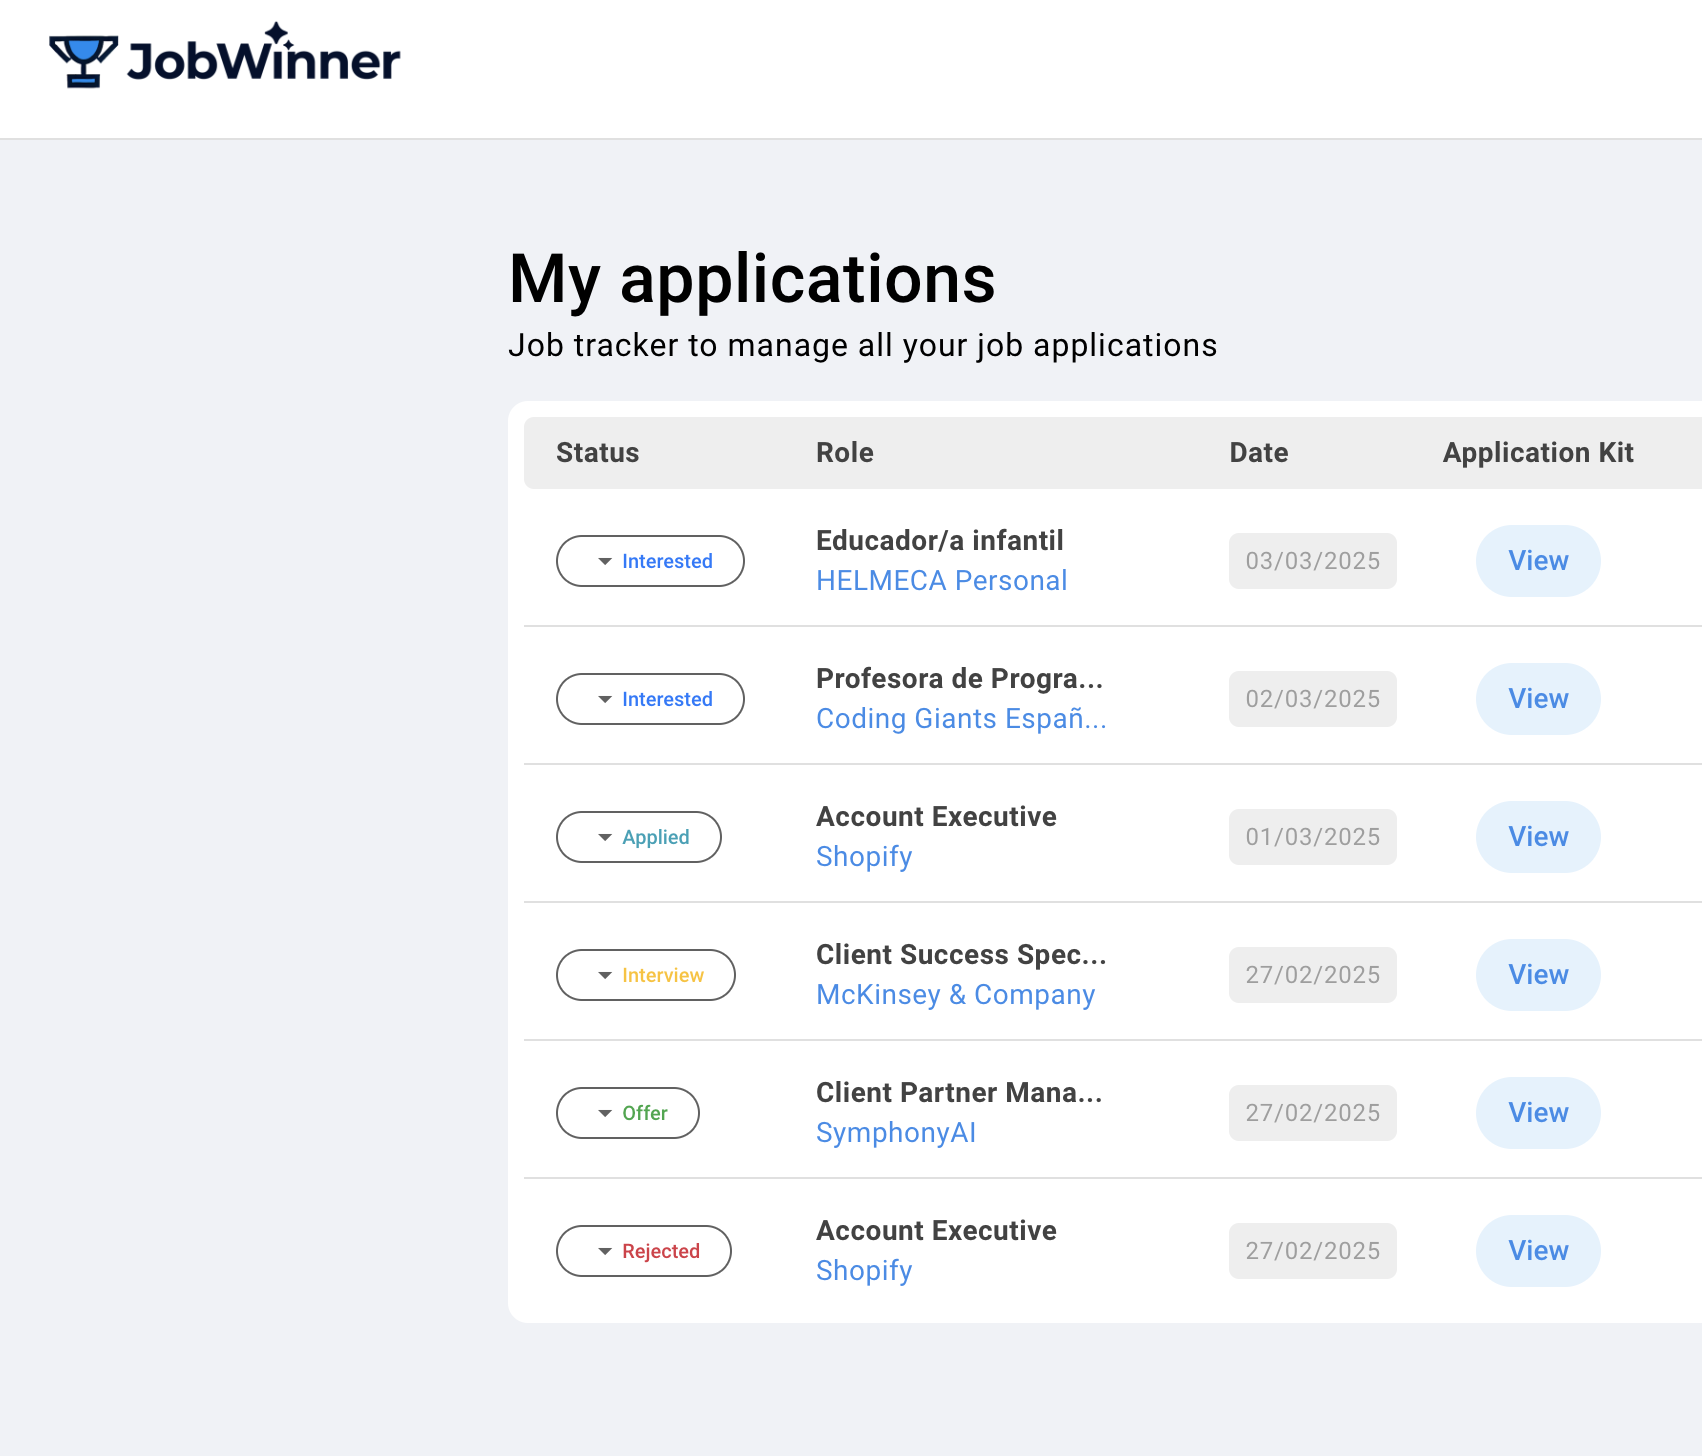Select the Educador/a infantil role title

point(939,541)
